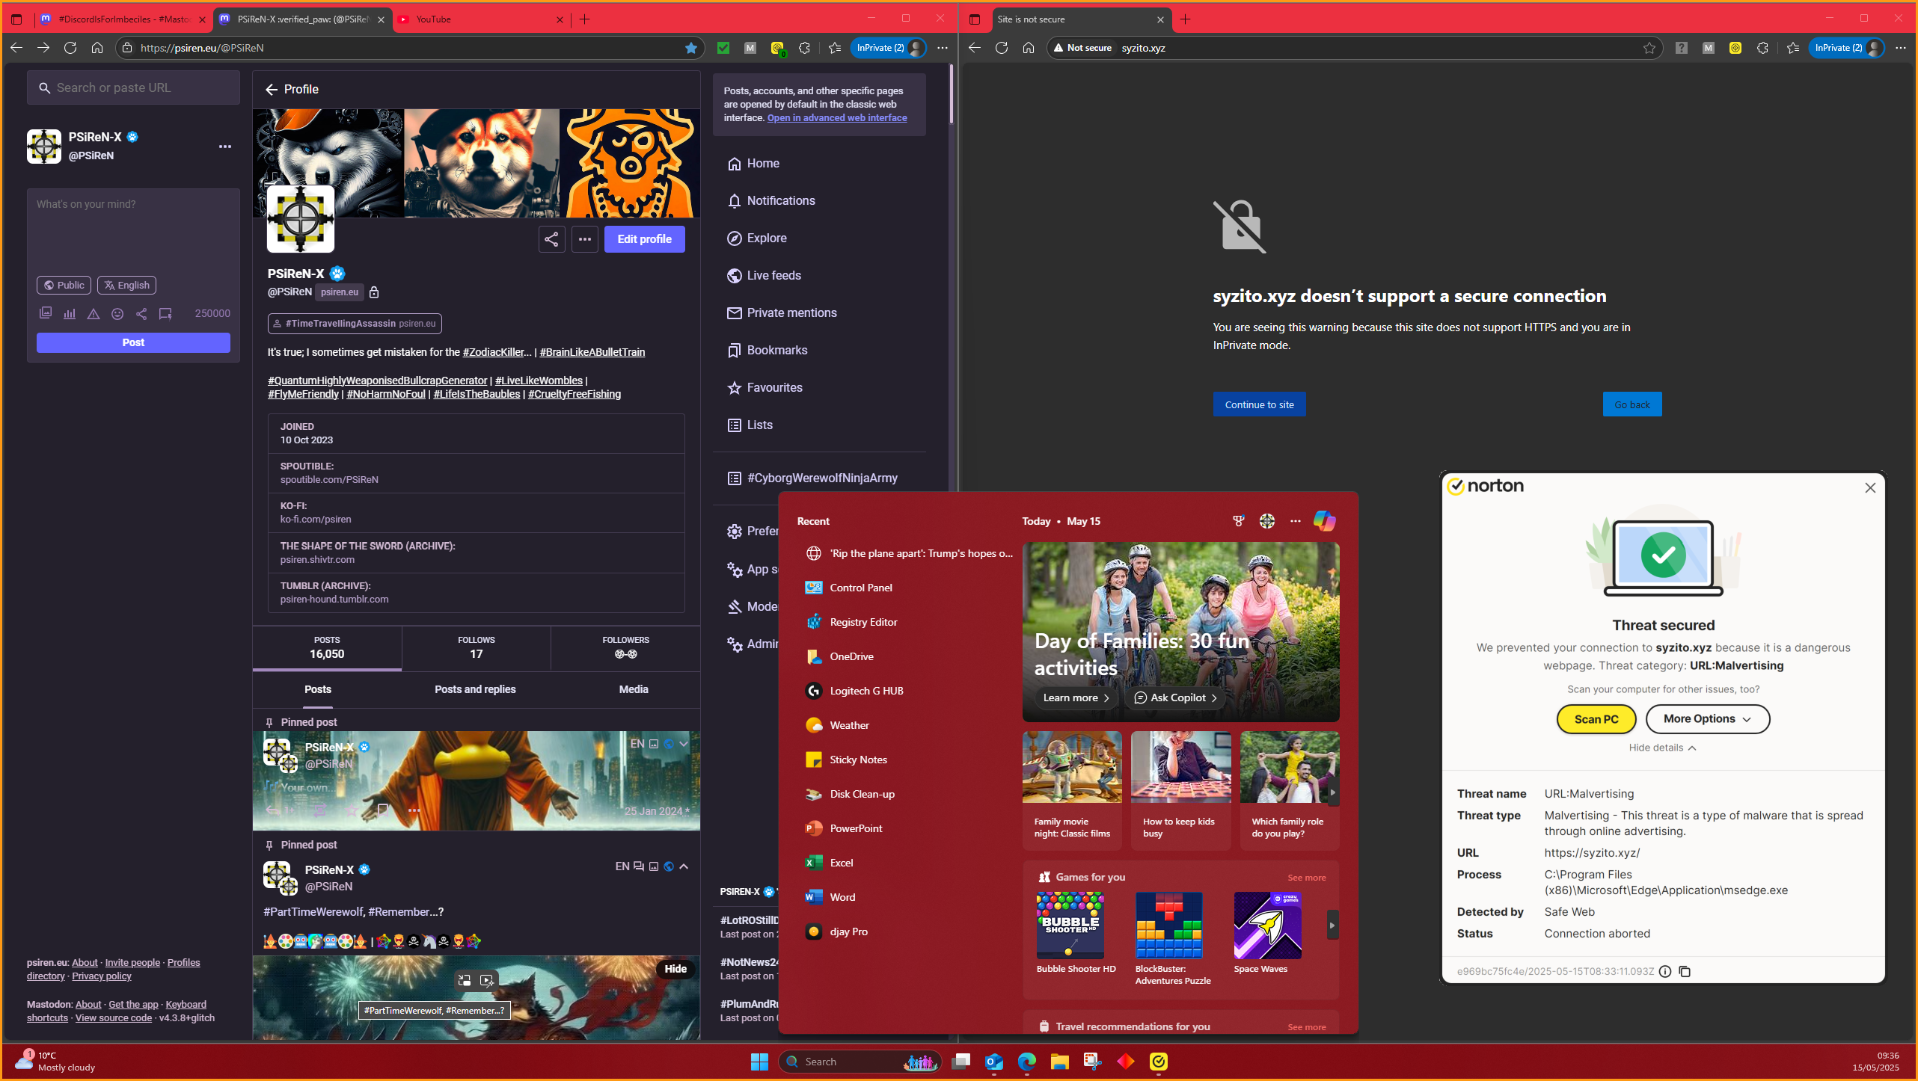Image resolution: width=1918 pixels, height=1081 pixels.
Task: Click the rewards trophy icon in search panel
Action: (x=1239, y=521)
